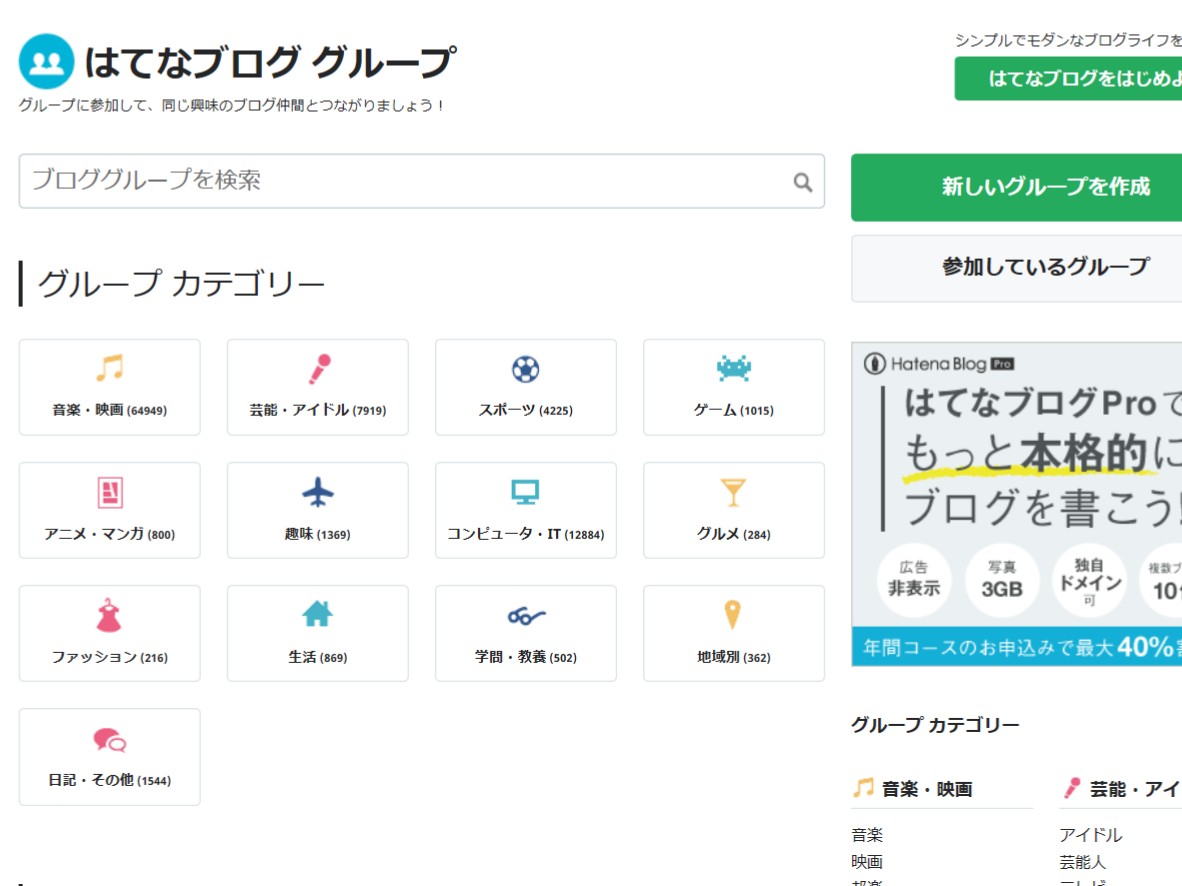Click the sidebar 音楽・映画 heading
The width and height of the screenshot is (1182, 886).
coord(927,789)
